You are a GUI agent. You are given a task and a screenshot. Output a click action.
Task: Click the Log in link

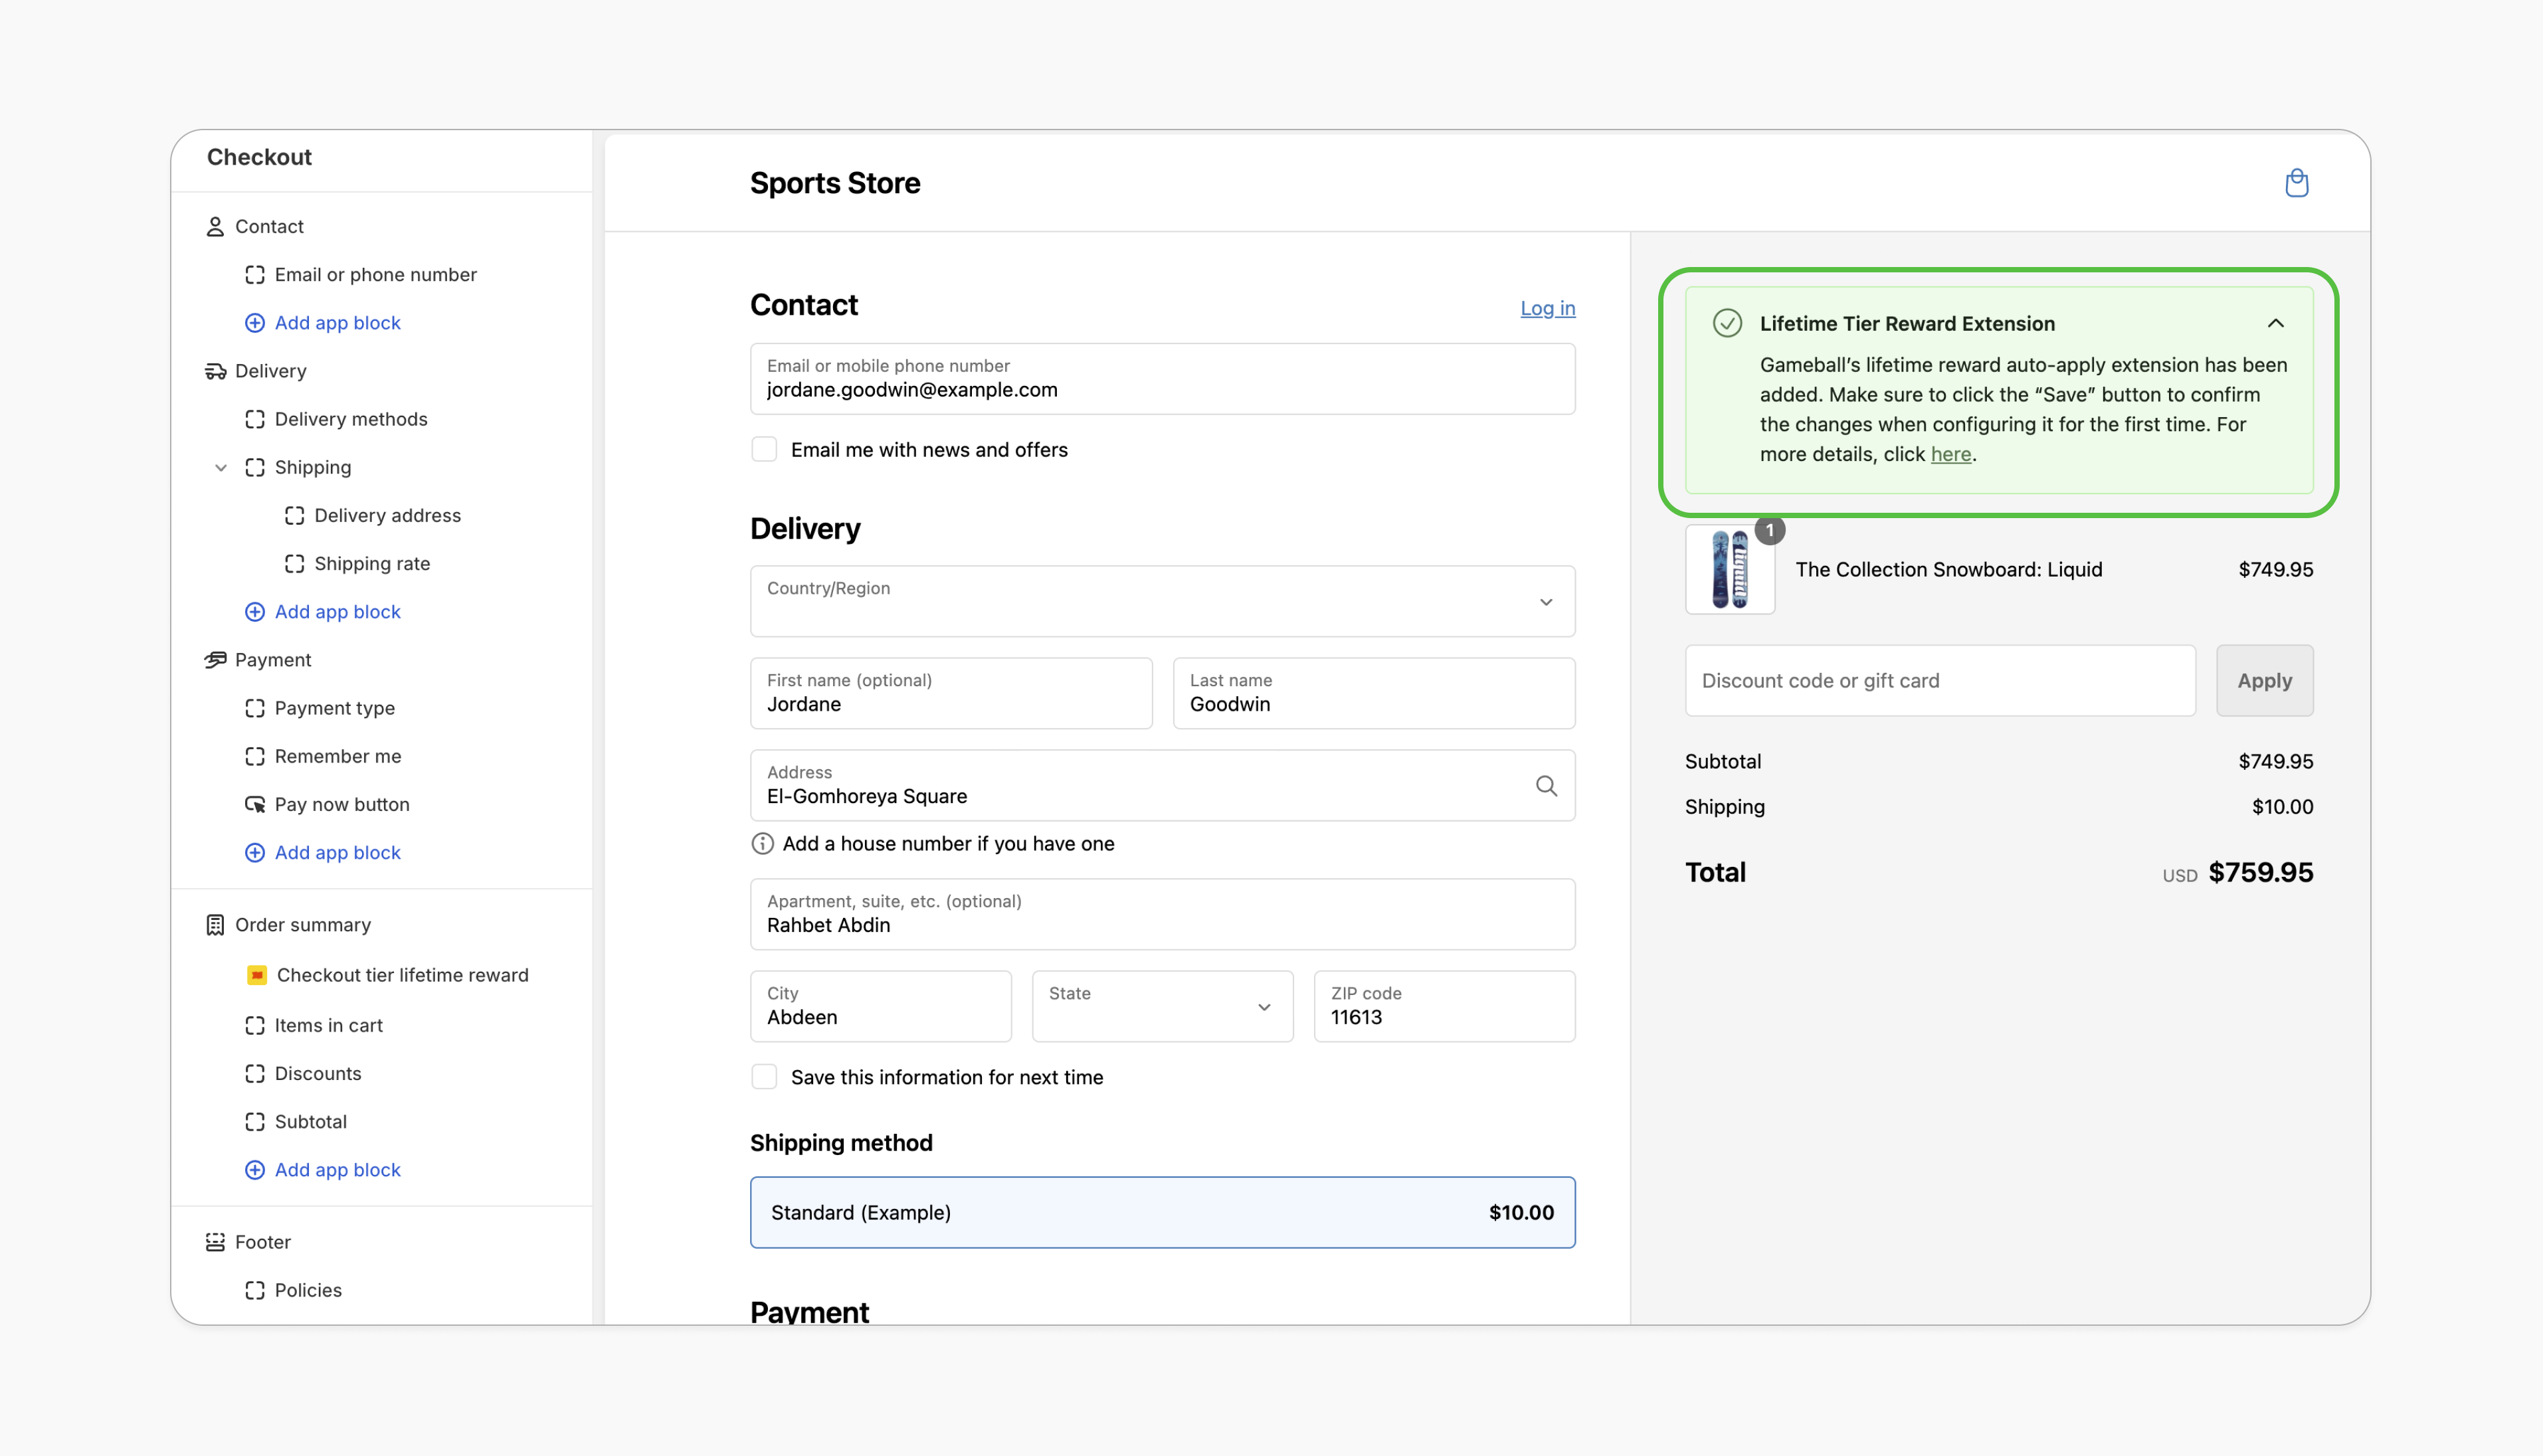point(1547,308)
